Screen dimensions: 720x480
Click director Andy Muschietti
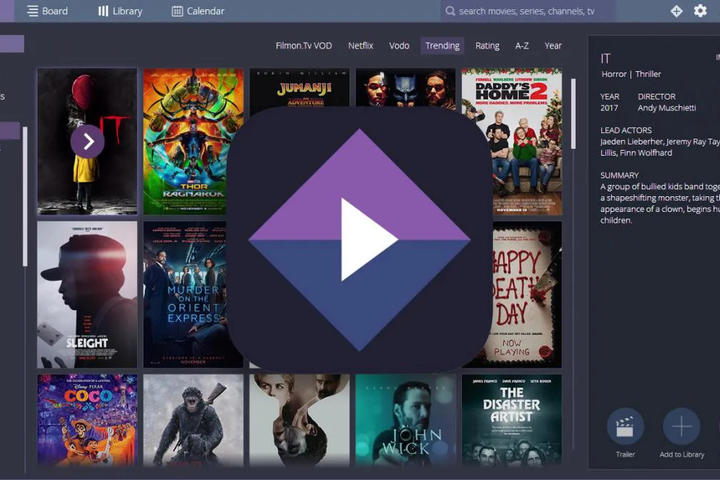click(x=666, y=108)
